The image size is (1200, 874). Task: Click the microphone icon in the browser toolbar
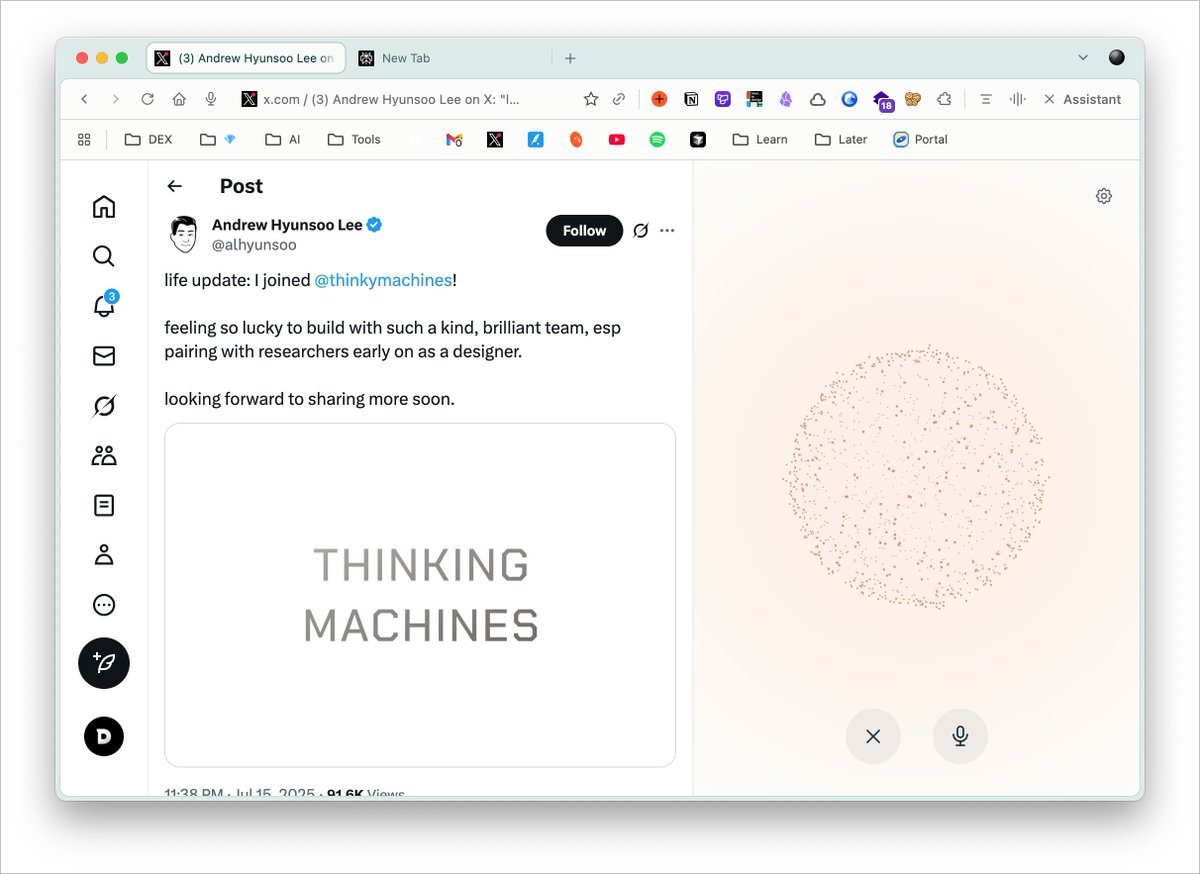point(211,99)
